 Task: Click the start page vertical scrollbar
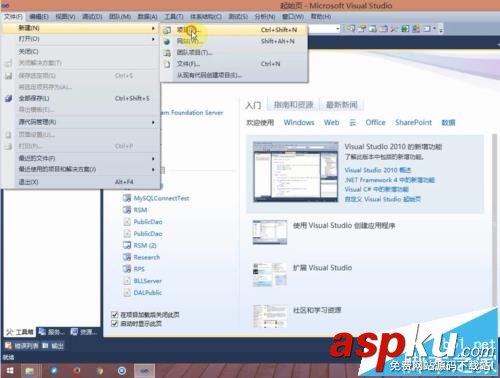[495, 220]
